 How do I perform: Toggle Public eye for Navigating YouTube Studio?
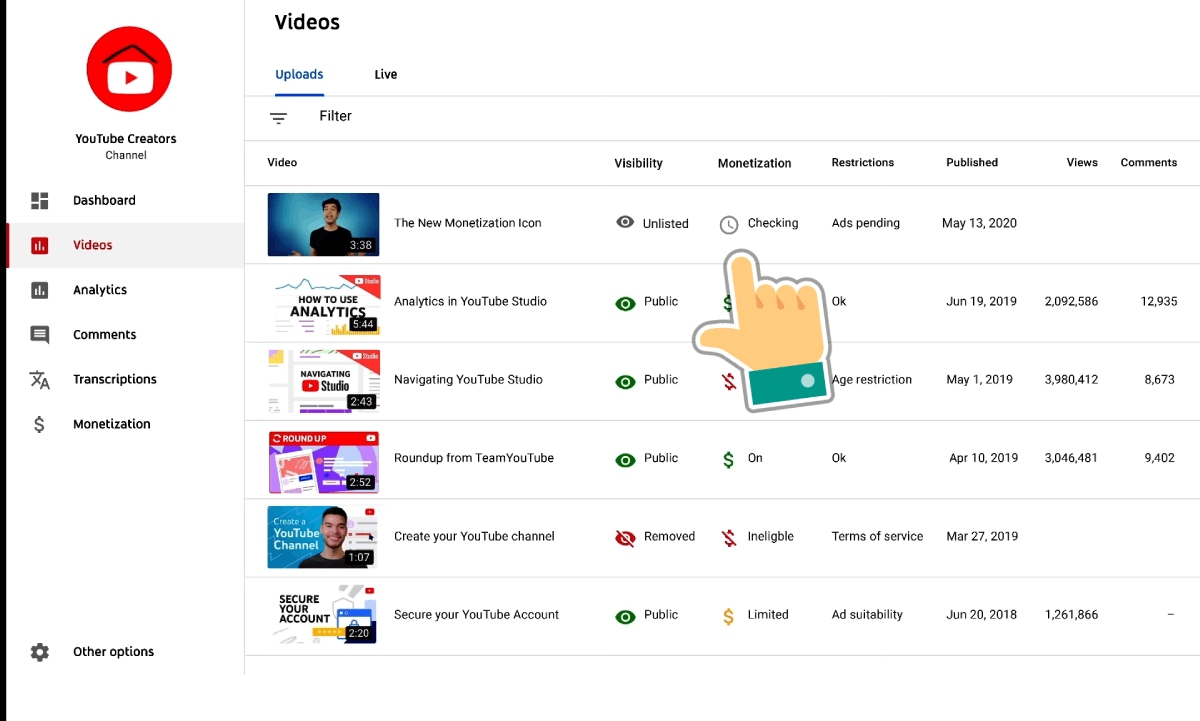[x=626, y=381]
